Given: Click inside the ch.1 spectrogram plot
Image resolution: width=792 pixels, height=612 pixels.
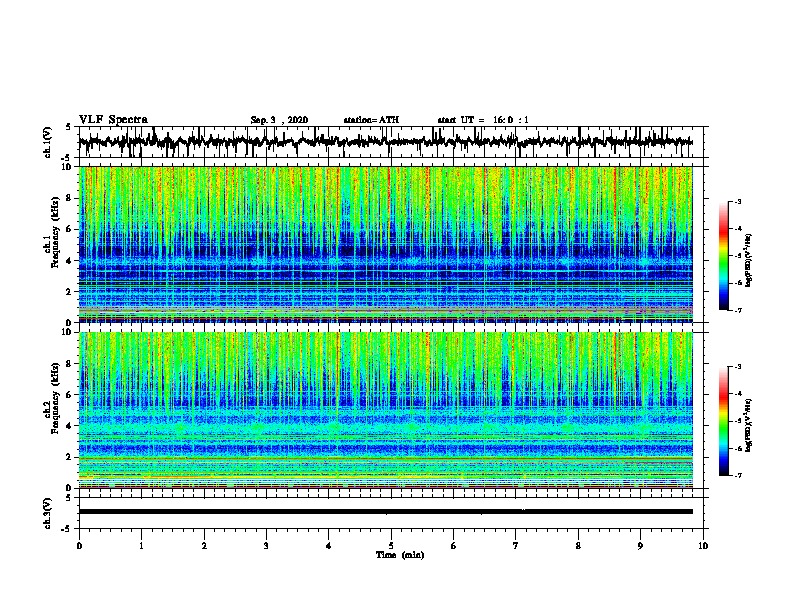Looking at the screenshot, I should tap(386, 244).
